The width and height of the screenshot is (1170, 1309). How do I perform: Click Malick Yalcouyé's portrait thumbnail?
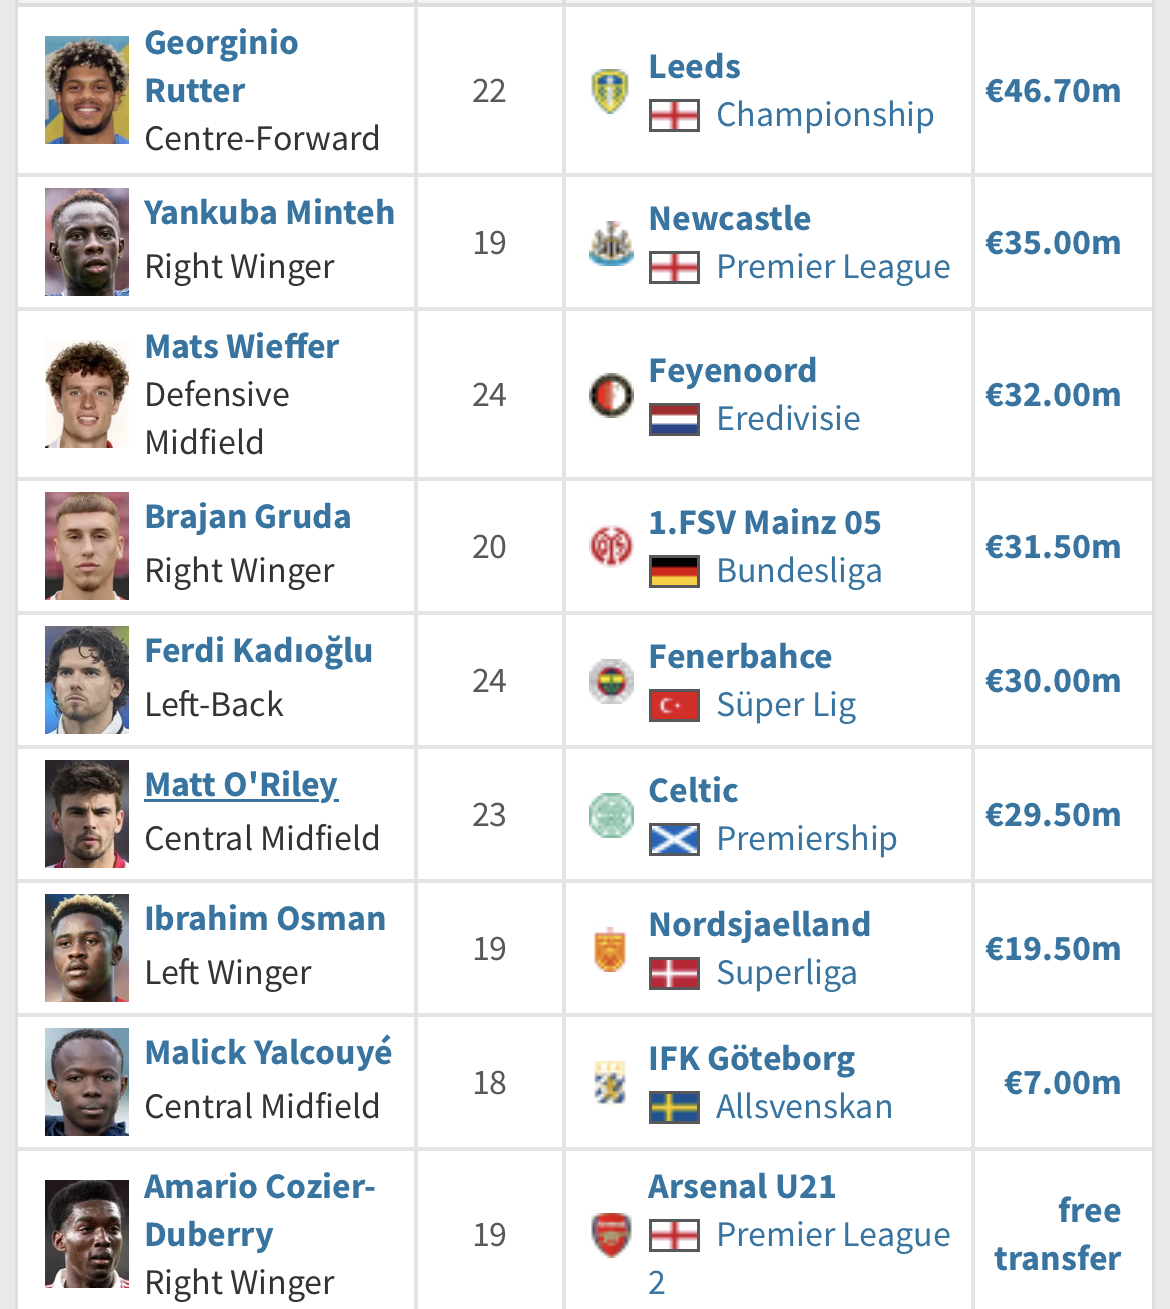click(87, 1082)
